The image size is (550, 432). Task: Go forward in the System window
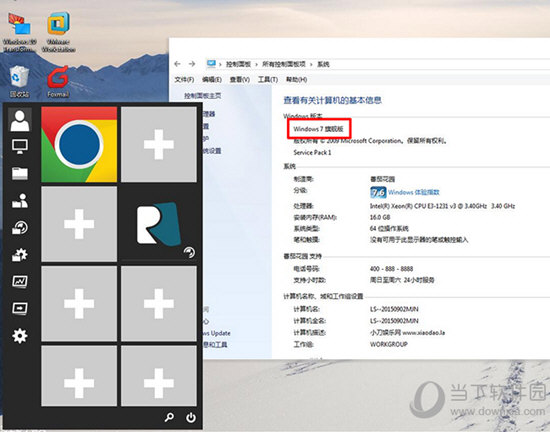[x=192, y=64]
